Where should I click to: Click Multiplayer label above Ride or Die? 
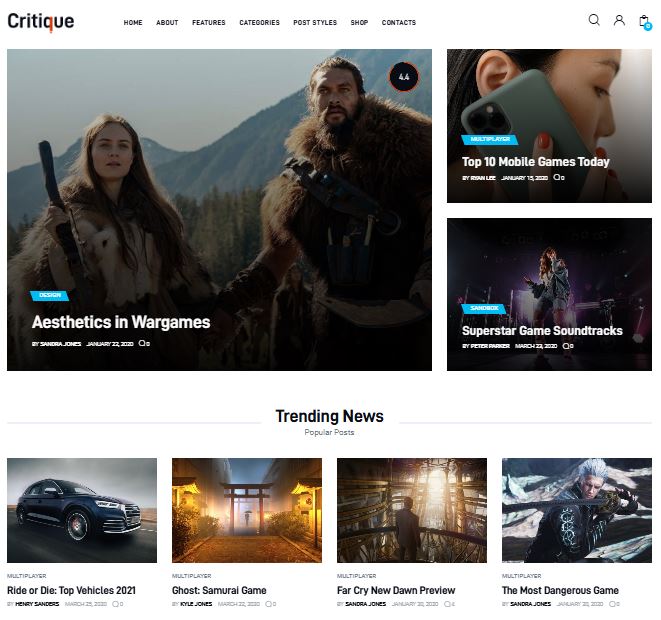click(27, 576)
